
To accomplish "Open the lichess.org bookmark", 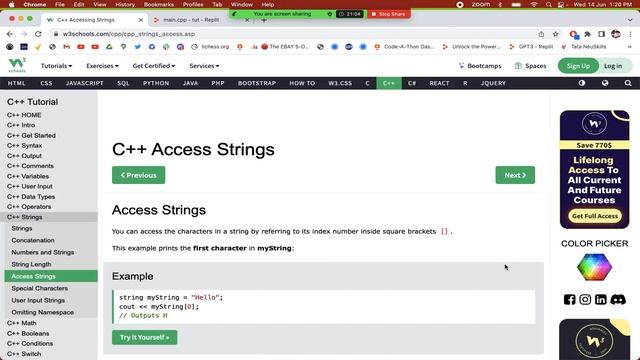I will 211,47.
